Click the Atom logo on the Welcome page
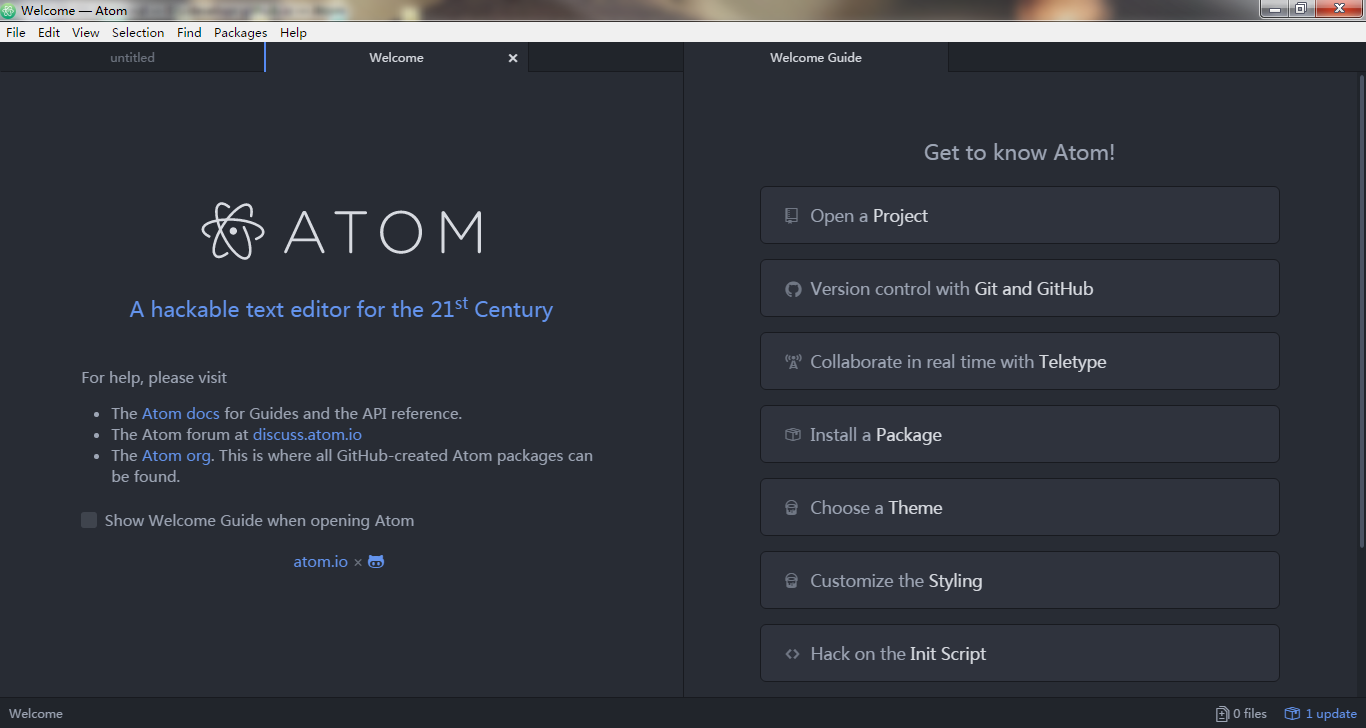This screenshot has height=728, width=1366. 341,231
